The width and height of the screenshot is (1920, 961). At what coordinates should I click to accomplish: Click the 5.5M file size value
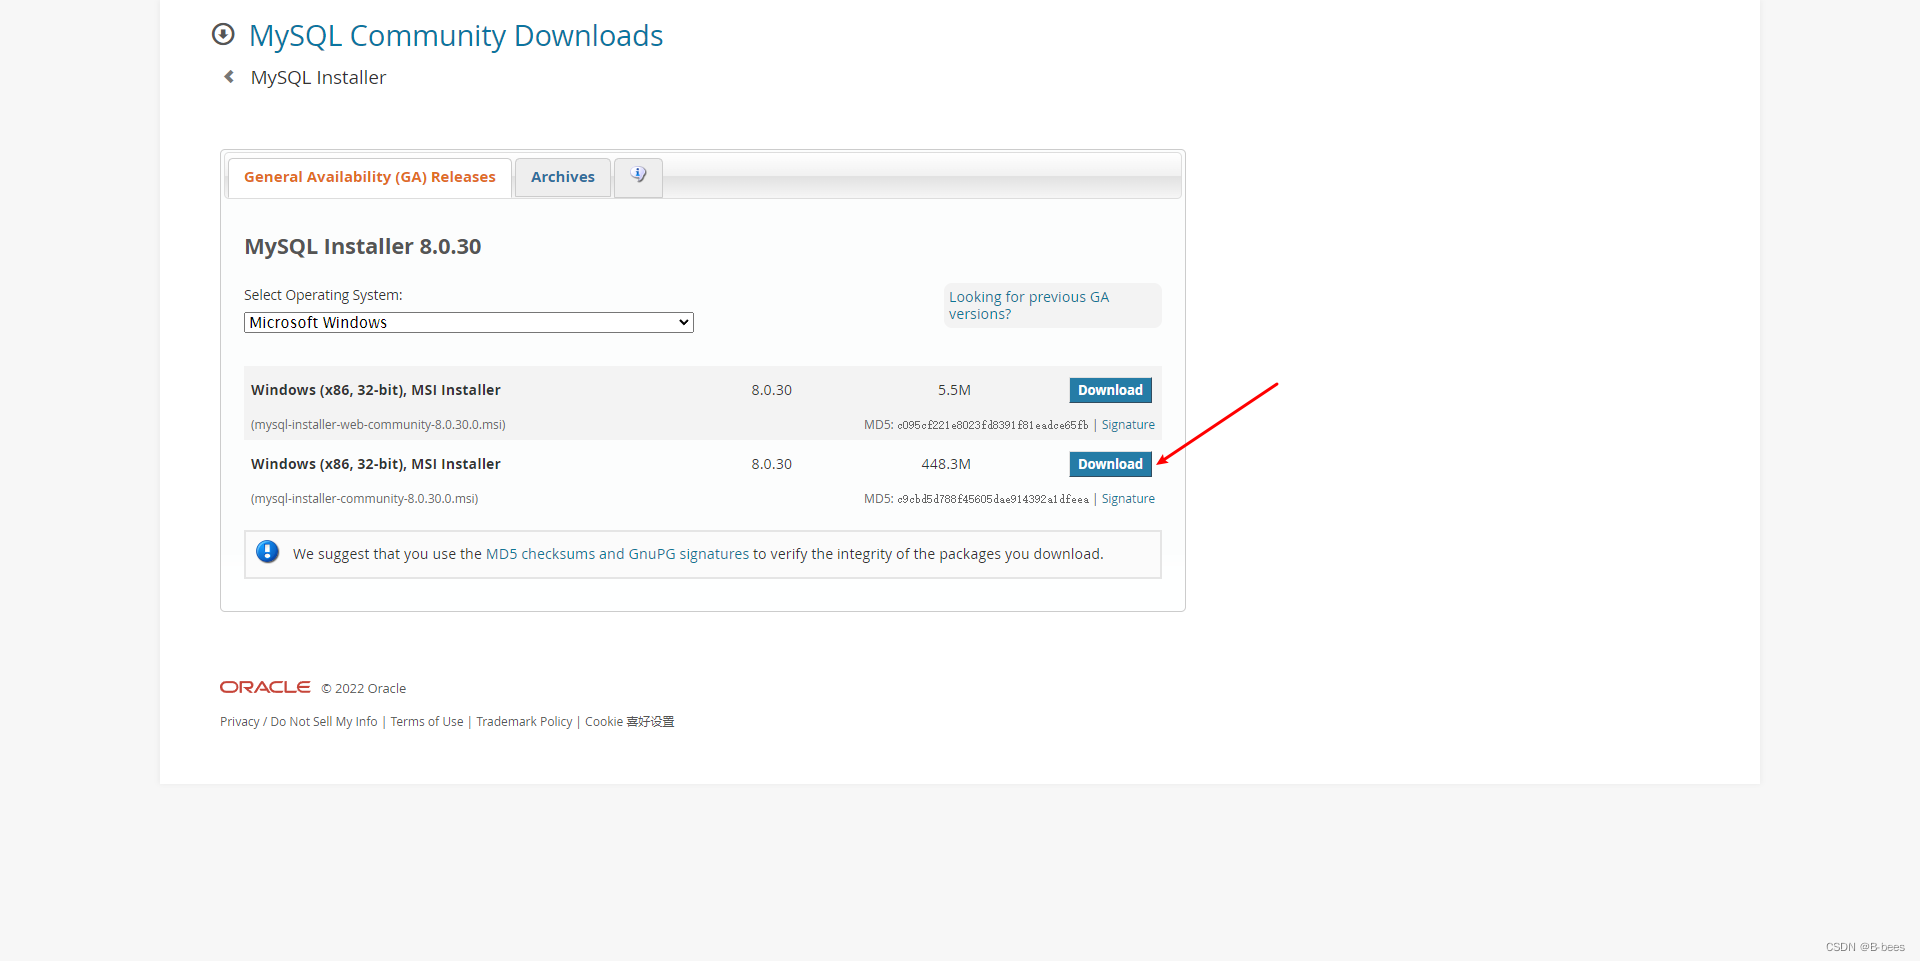954,390
